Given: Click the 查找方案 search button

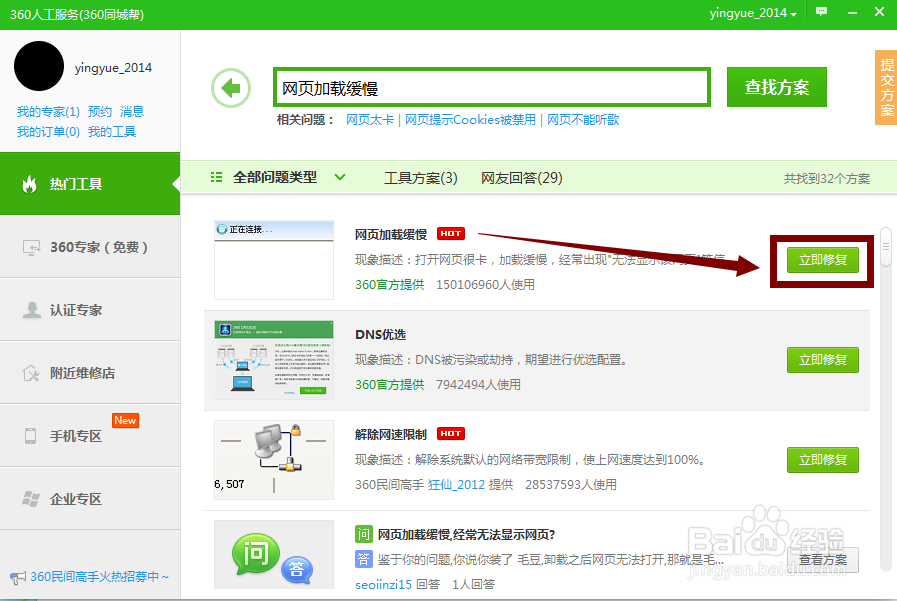Looking at the screenshot, I should pyautogui.click(x=776, y=87).
